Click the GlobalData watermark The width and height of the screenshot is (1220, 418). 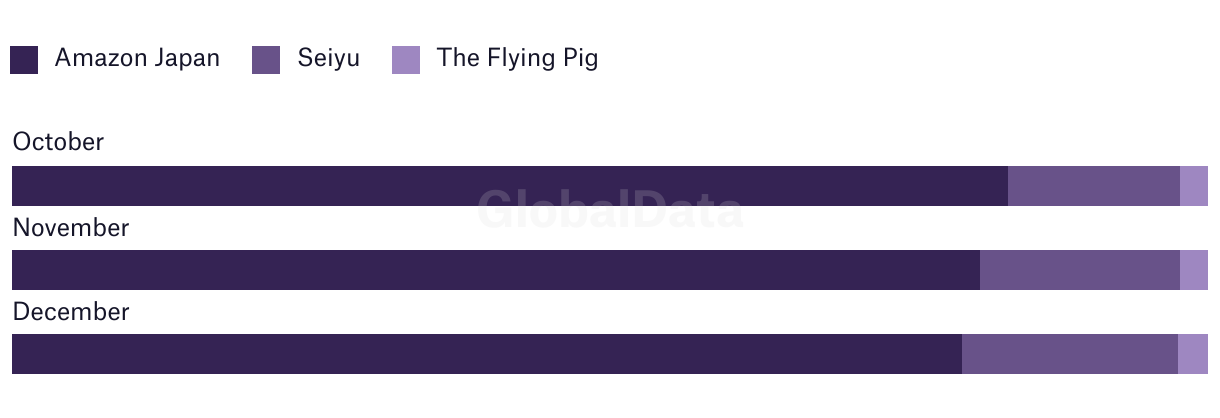click(610, 210)
